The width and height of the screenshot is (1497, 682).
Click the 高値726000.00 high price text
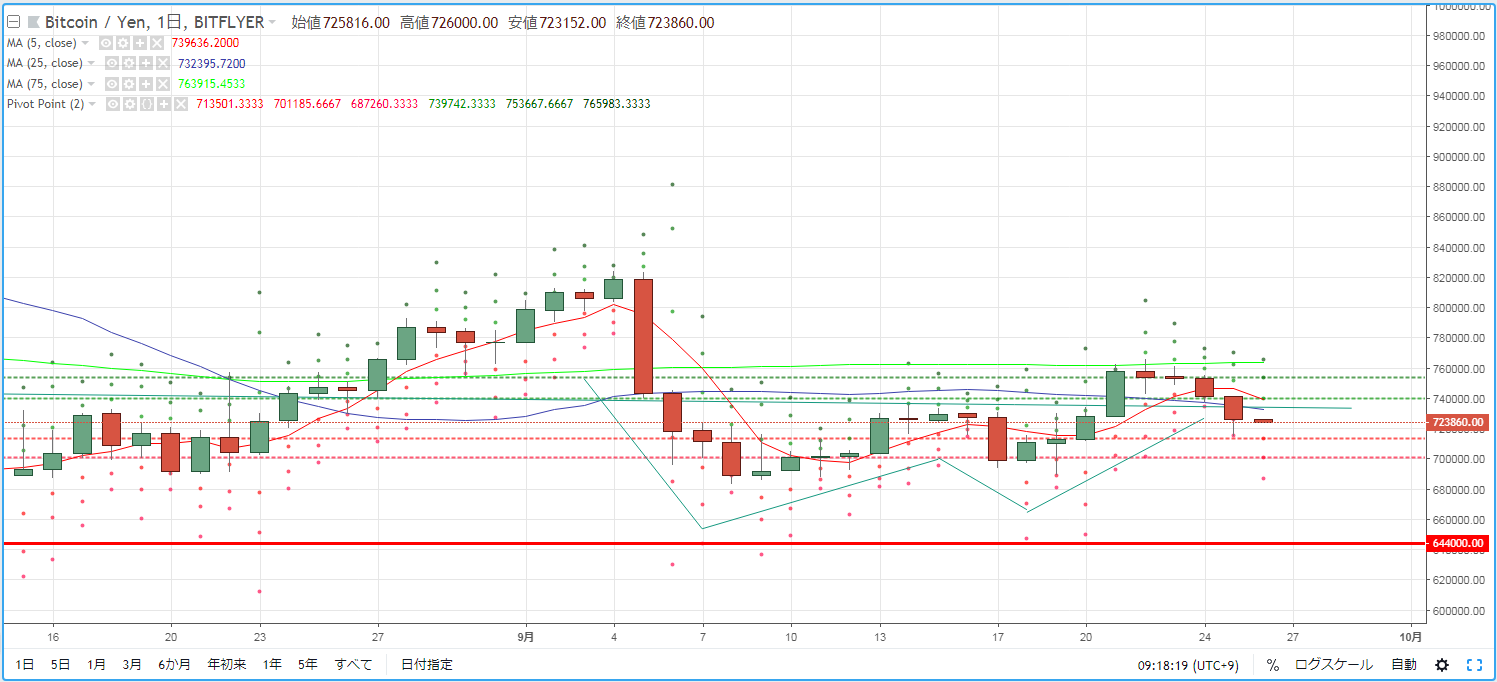449,22
